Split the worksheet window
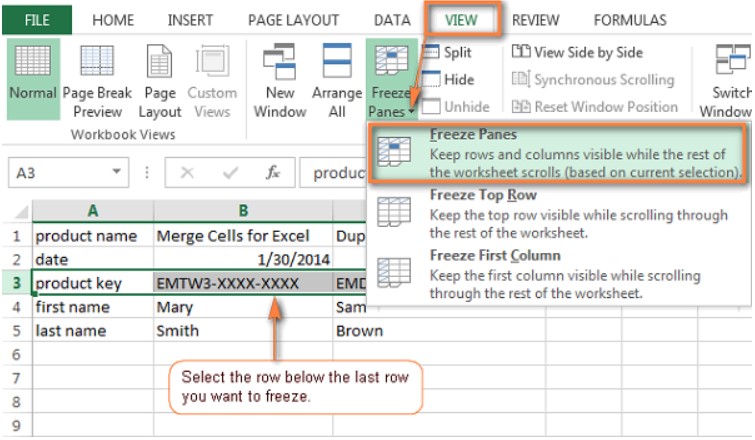The height and width of the screenshot is (440, 755). [x=447, y=52]
